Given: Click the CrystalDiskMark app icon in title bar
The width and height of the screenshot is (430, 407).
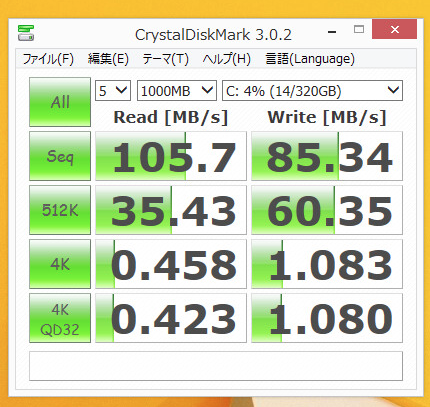Looking at the screenshot, I should (x=26, y=33).
